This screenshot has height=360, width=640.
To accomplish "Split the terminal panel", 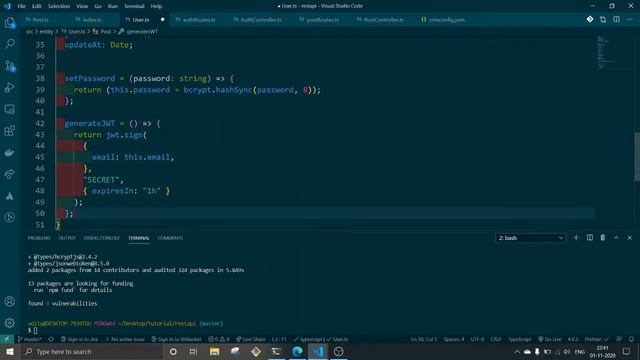I will [x=590, y=238].
